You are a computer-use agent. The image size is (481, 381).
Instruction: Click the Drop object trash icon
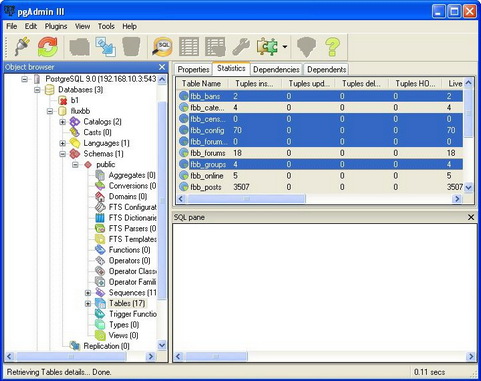[131, 46]
